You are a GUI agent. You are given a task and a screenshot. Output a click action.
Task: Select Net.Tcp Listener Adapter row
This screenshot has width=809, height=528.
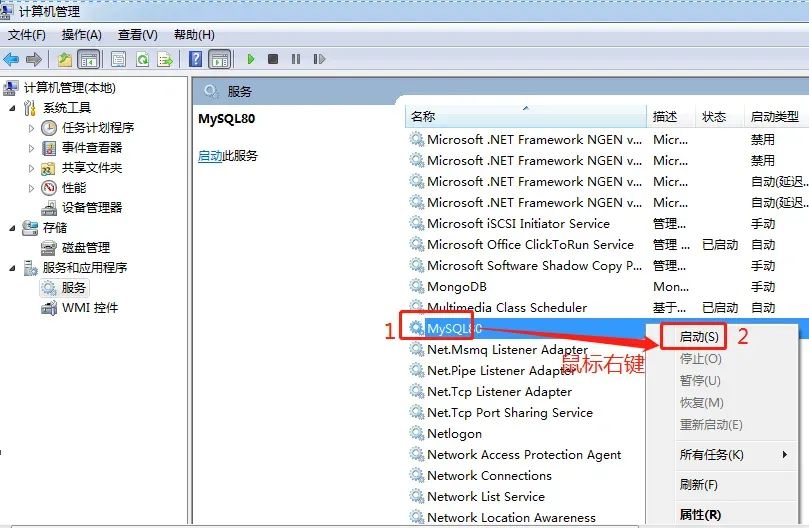click(x=526, y=391)
